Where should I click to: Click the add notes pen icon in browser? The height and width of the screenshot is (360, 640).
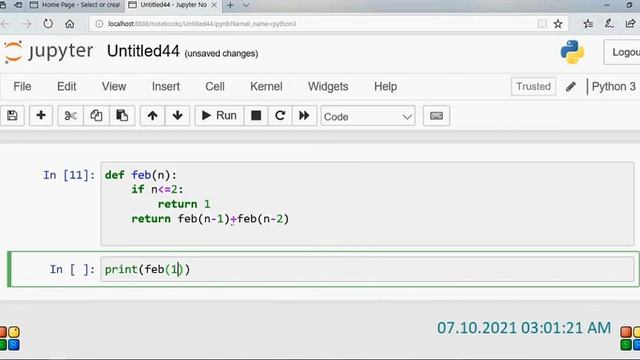point(609,24)
